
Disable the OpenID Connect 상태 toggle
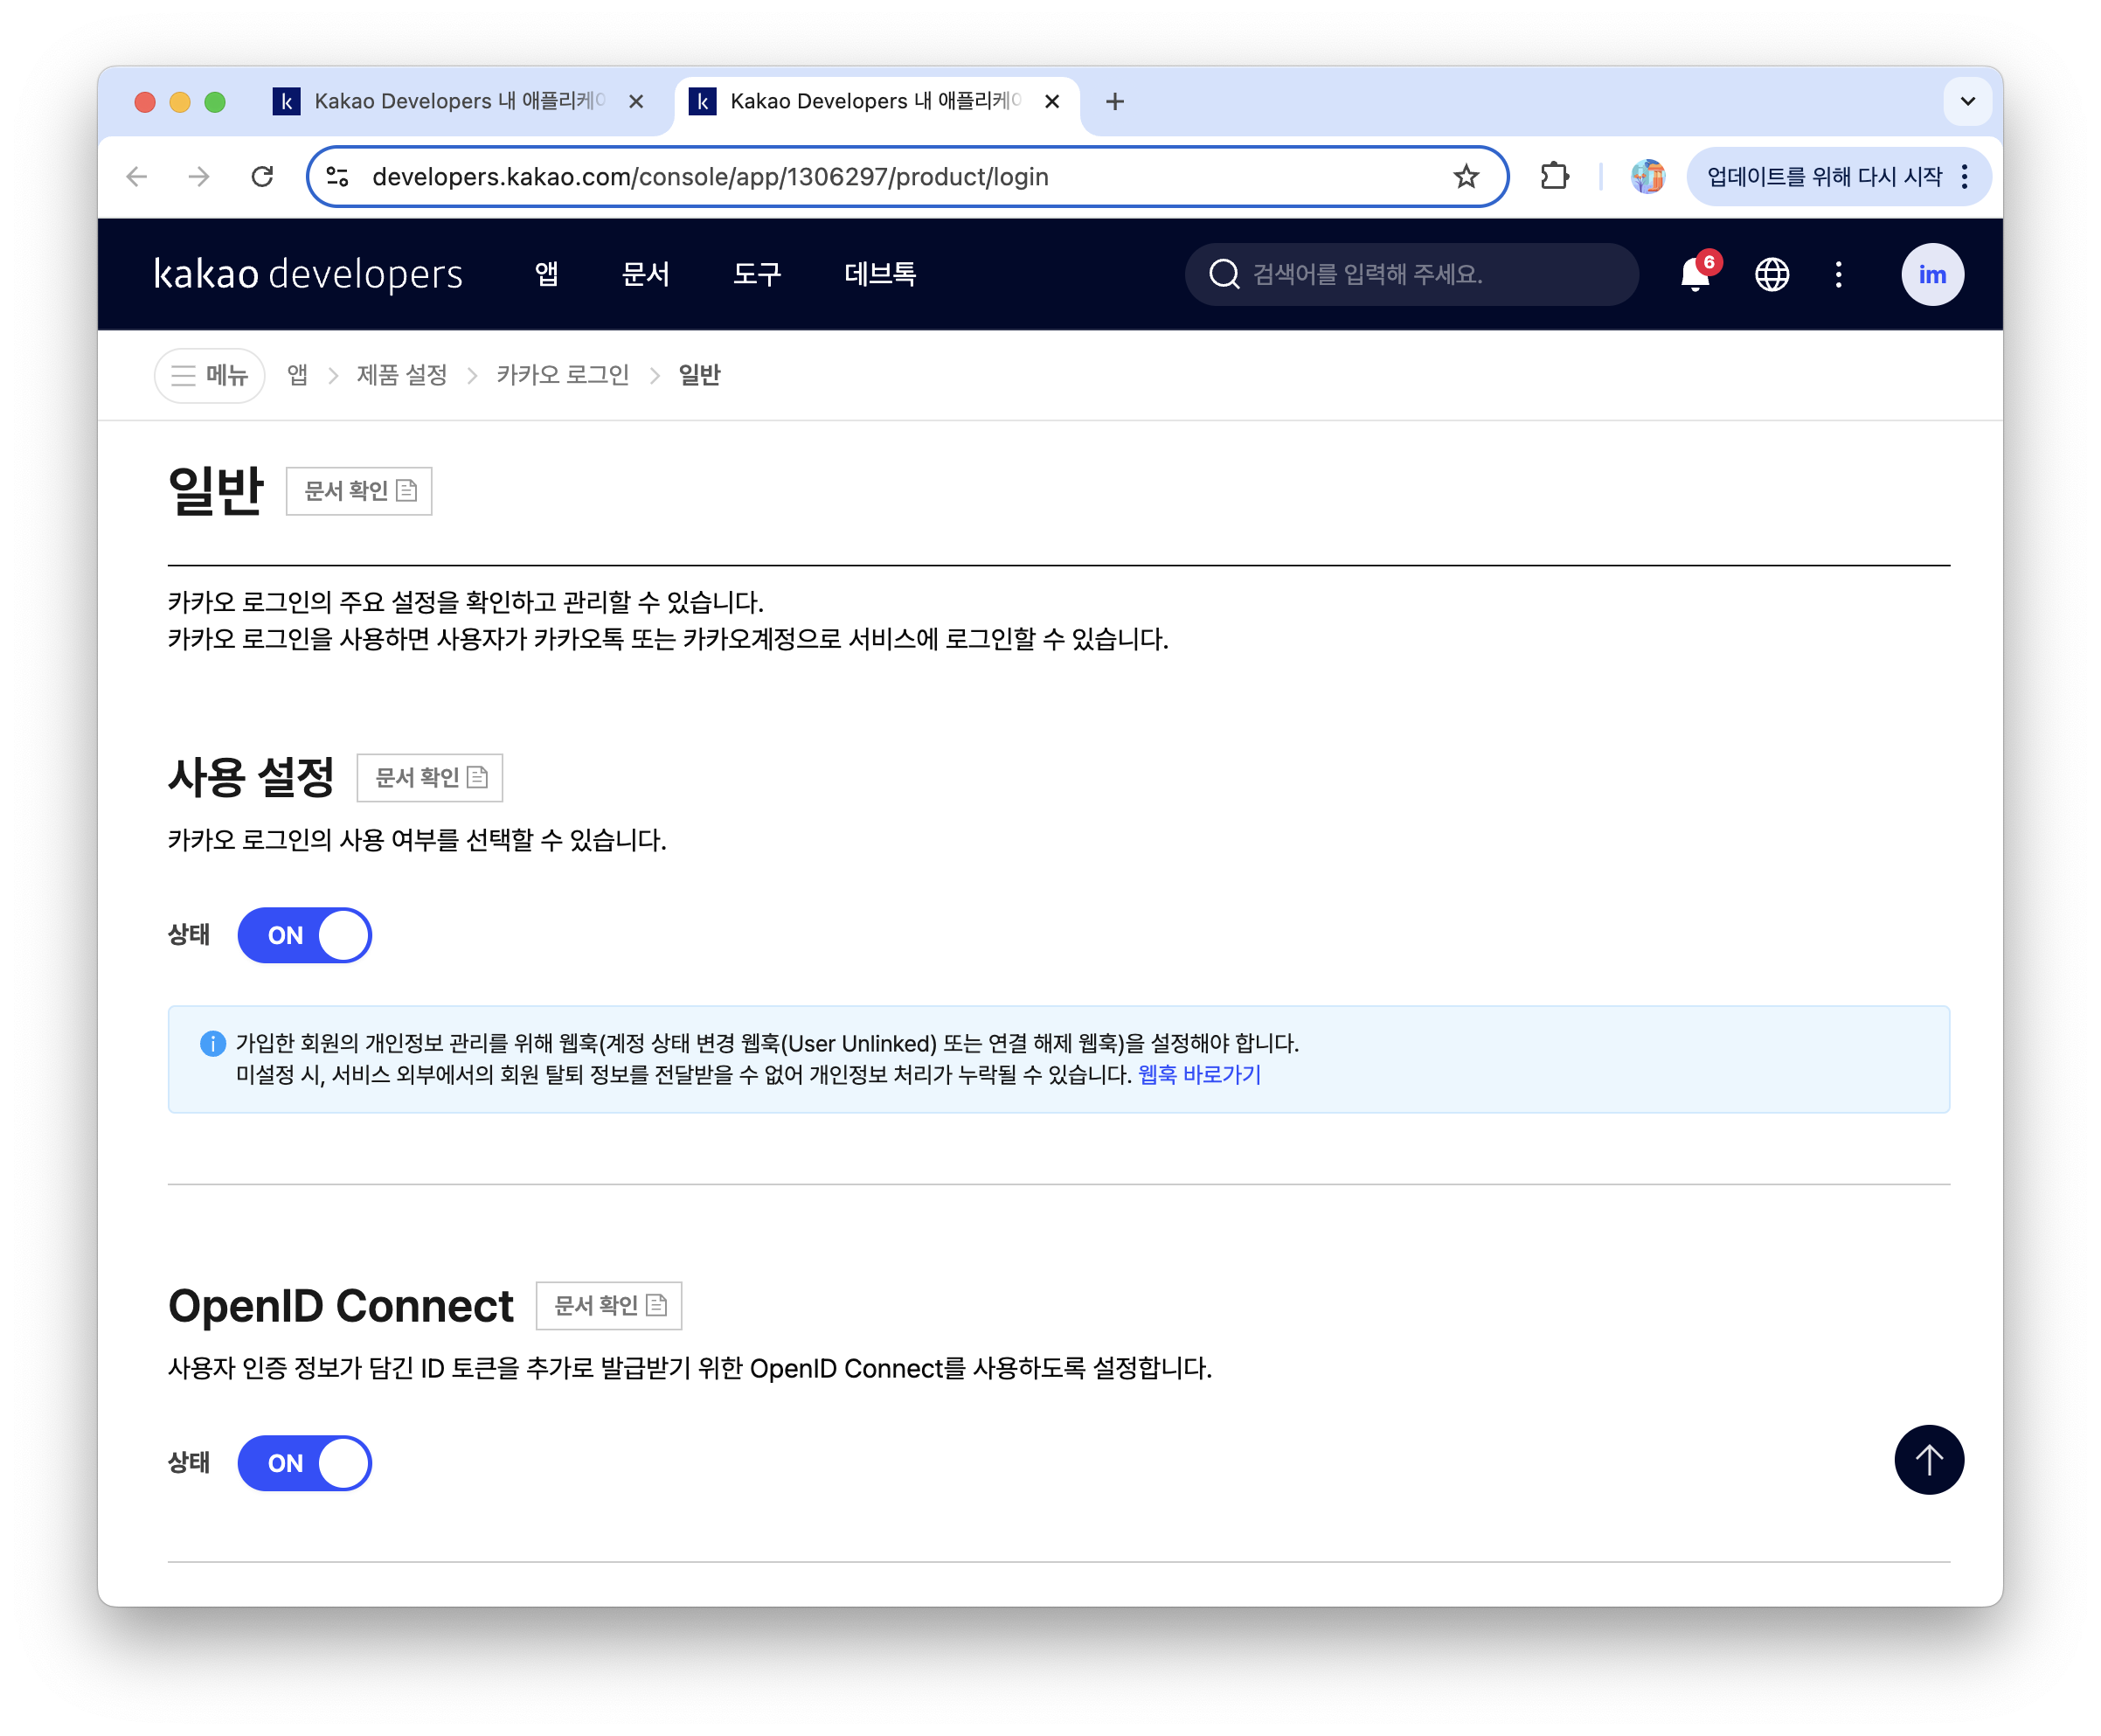tap(304, 1463)
